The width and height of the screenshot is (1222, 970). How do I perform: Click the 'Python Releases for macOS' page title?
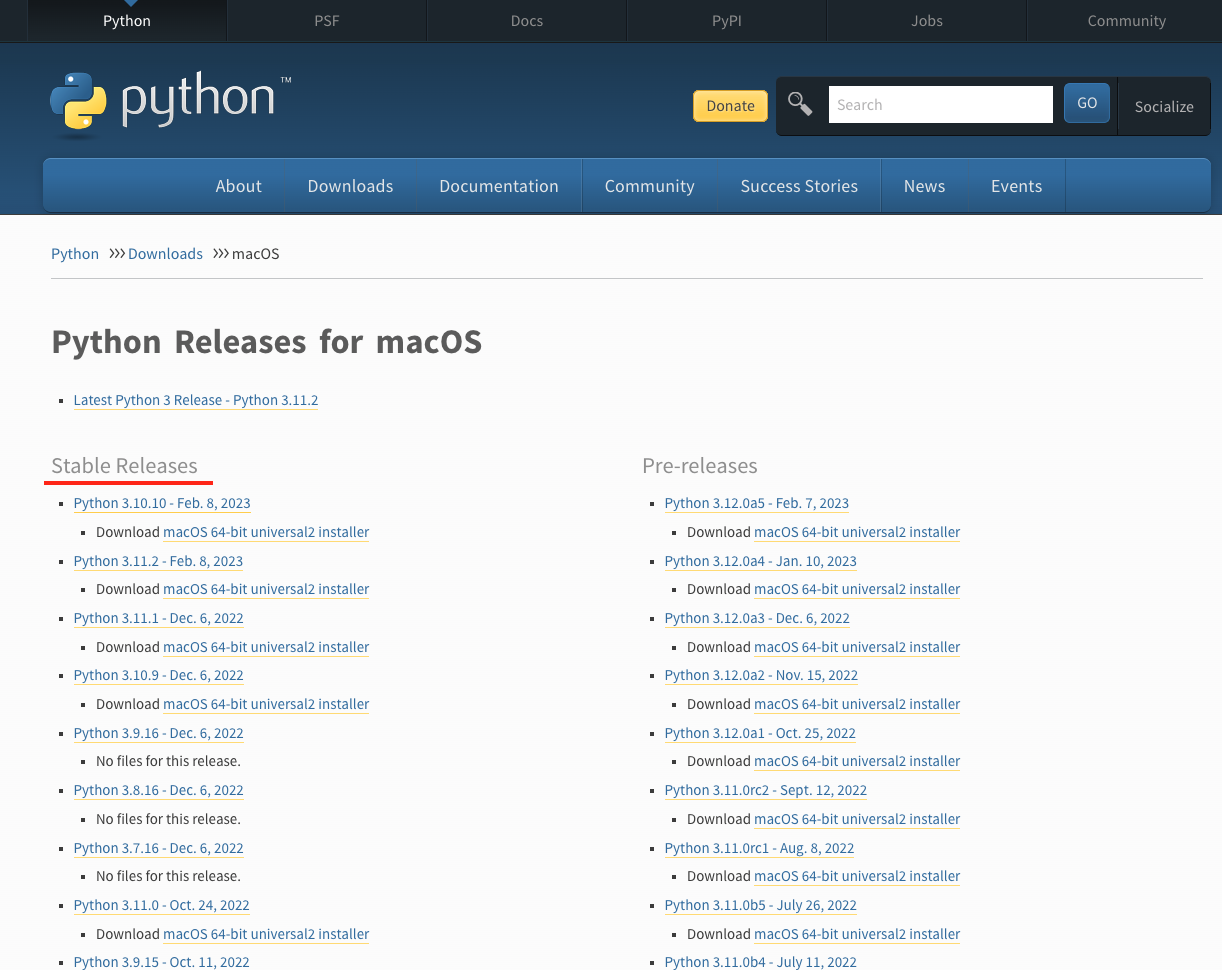(x=267, y=342)
